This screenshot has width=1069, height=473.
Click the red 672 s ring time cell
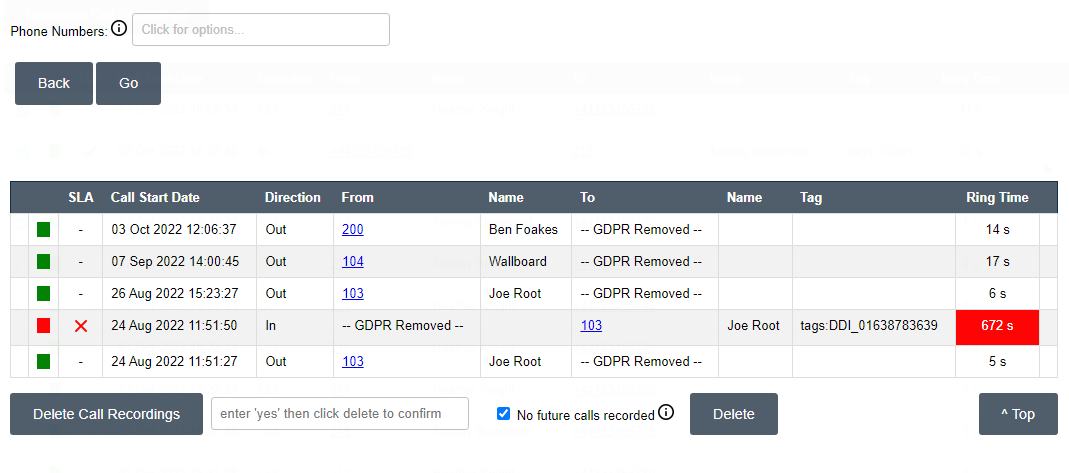tap(997, 326)
